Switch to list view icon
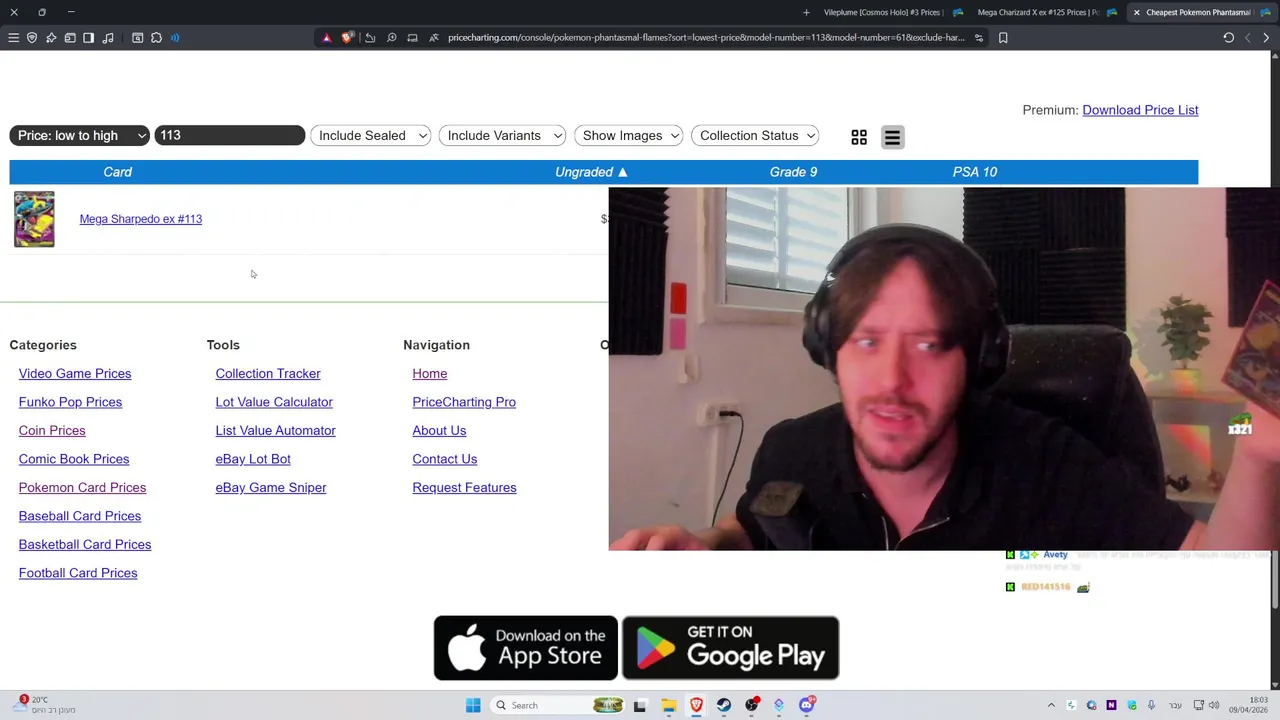 (893, 137)
